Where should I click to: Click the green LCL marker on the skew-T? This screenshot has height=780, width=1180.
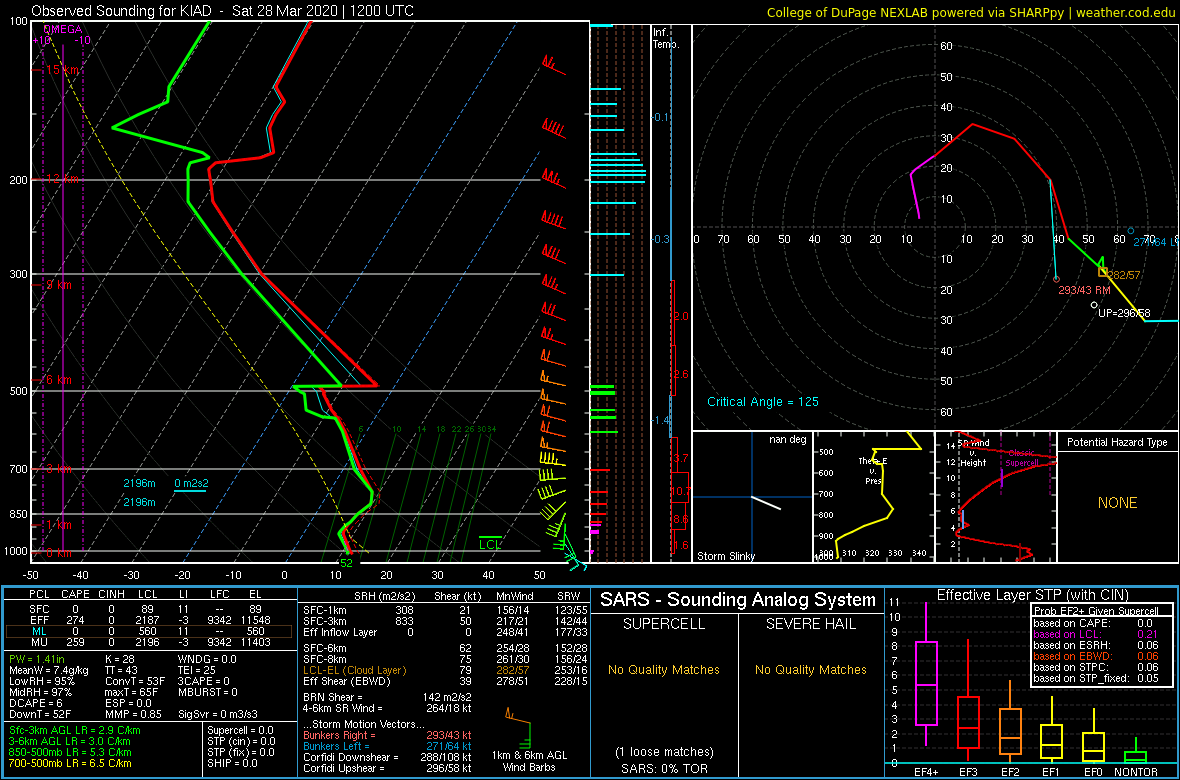tap(491, 544)
